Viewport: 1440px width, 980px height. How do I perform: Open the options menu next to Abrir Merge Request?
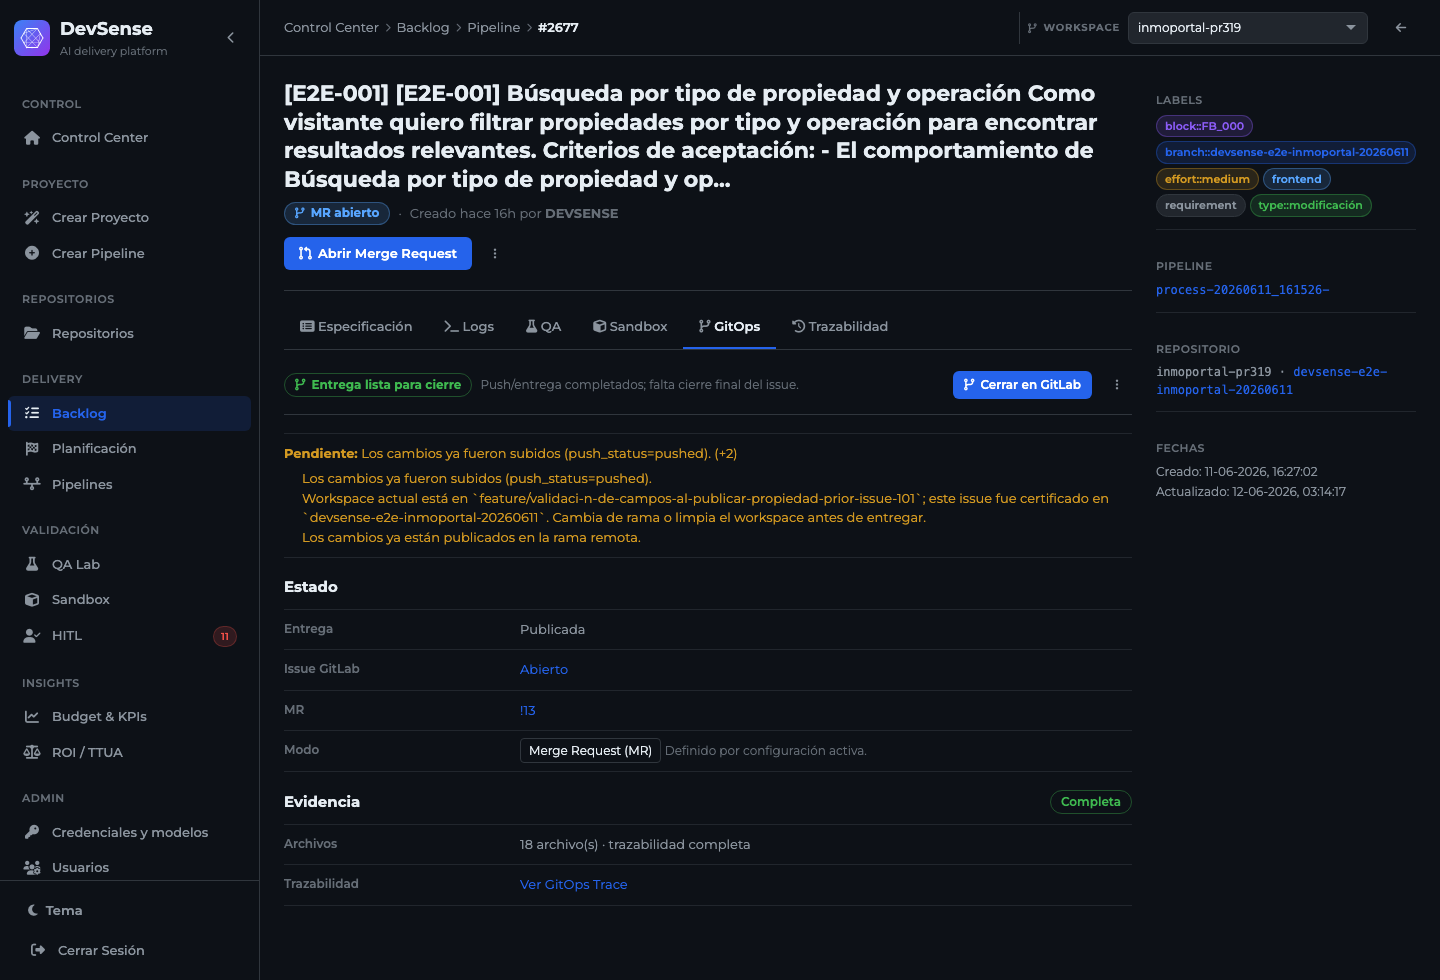click(x=495, y=254)
